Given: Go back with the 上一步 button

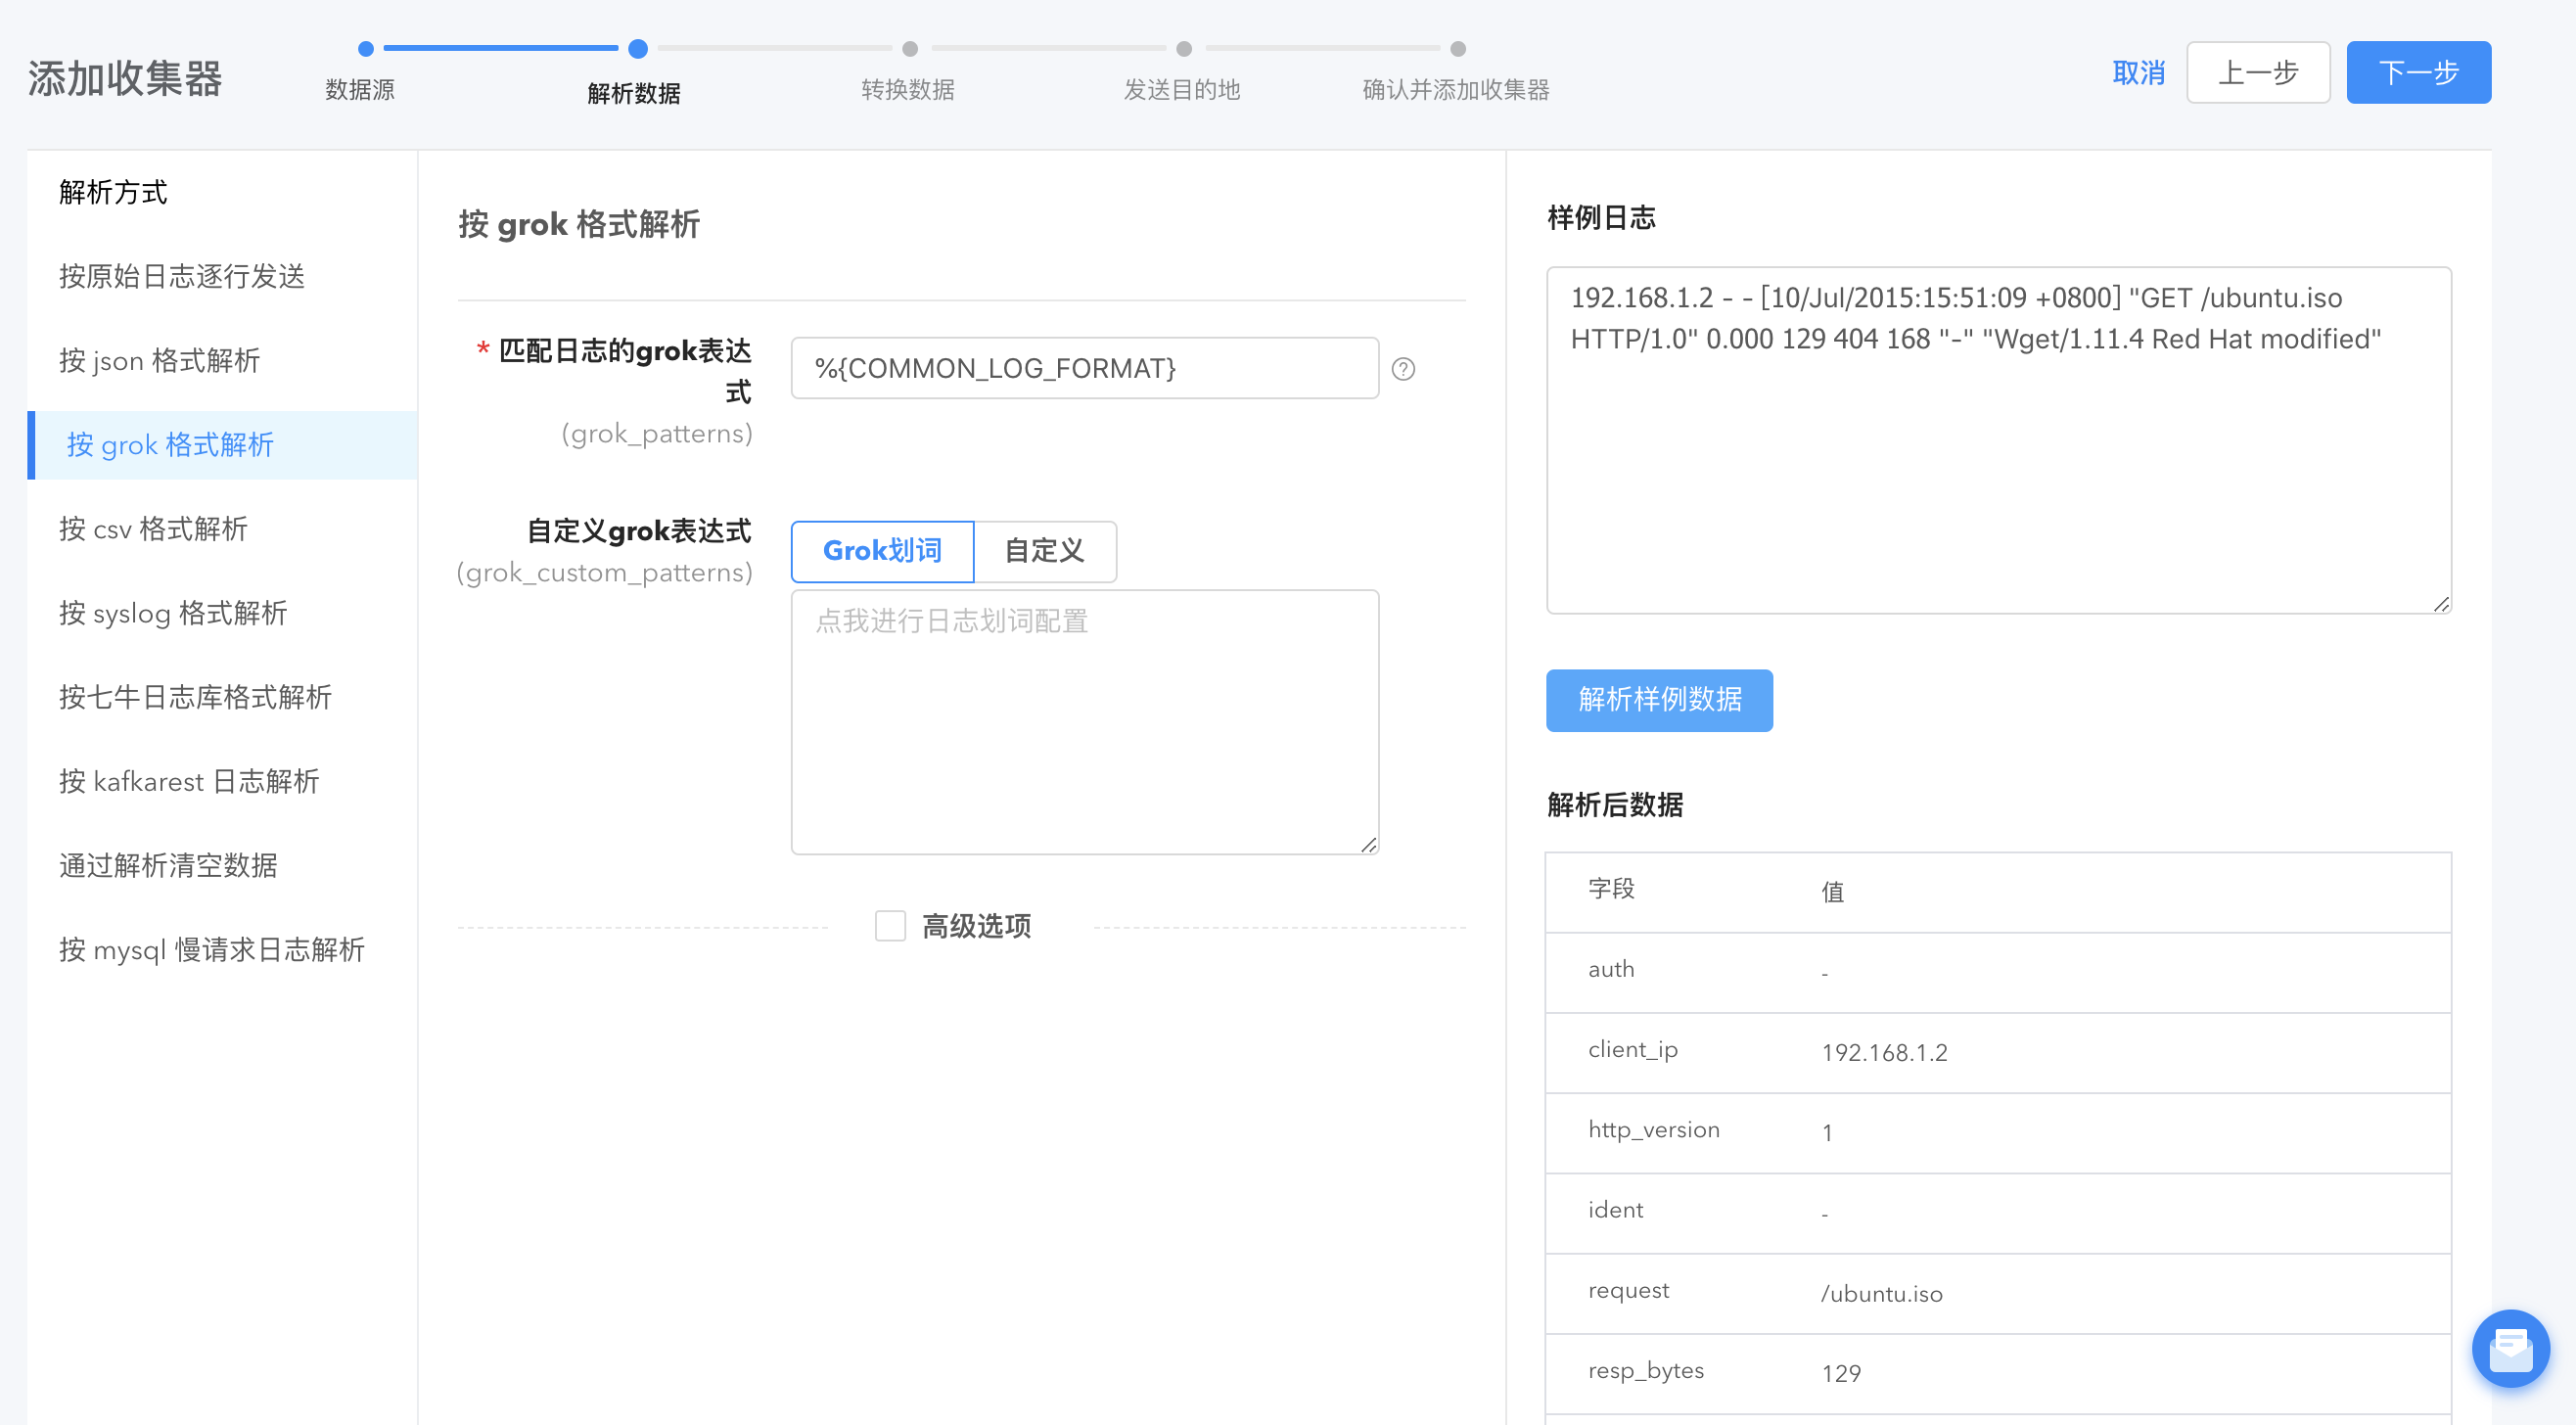Looking at the screenshot, I should tap(2258, 72).
